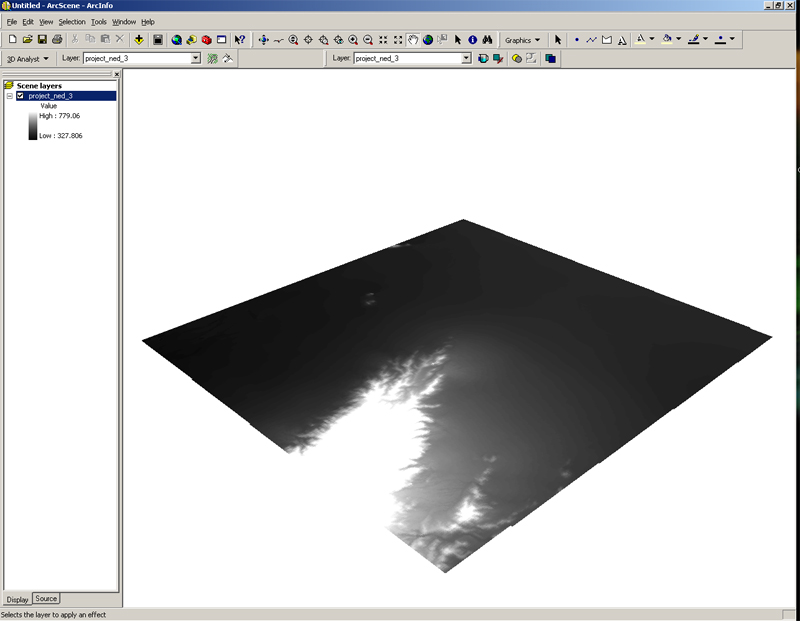Uncheck the project_ned_3 layer visibility checkbox

coord(20,96)
